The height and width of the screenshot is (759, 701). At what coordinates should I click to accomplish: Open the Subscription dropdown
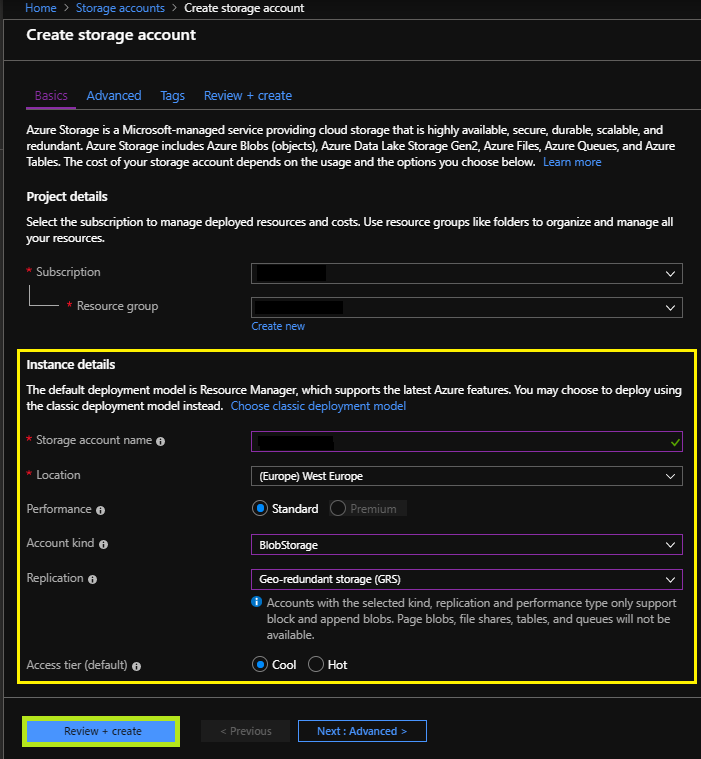point(467,273)
